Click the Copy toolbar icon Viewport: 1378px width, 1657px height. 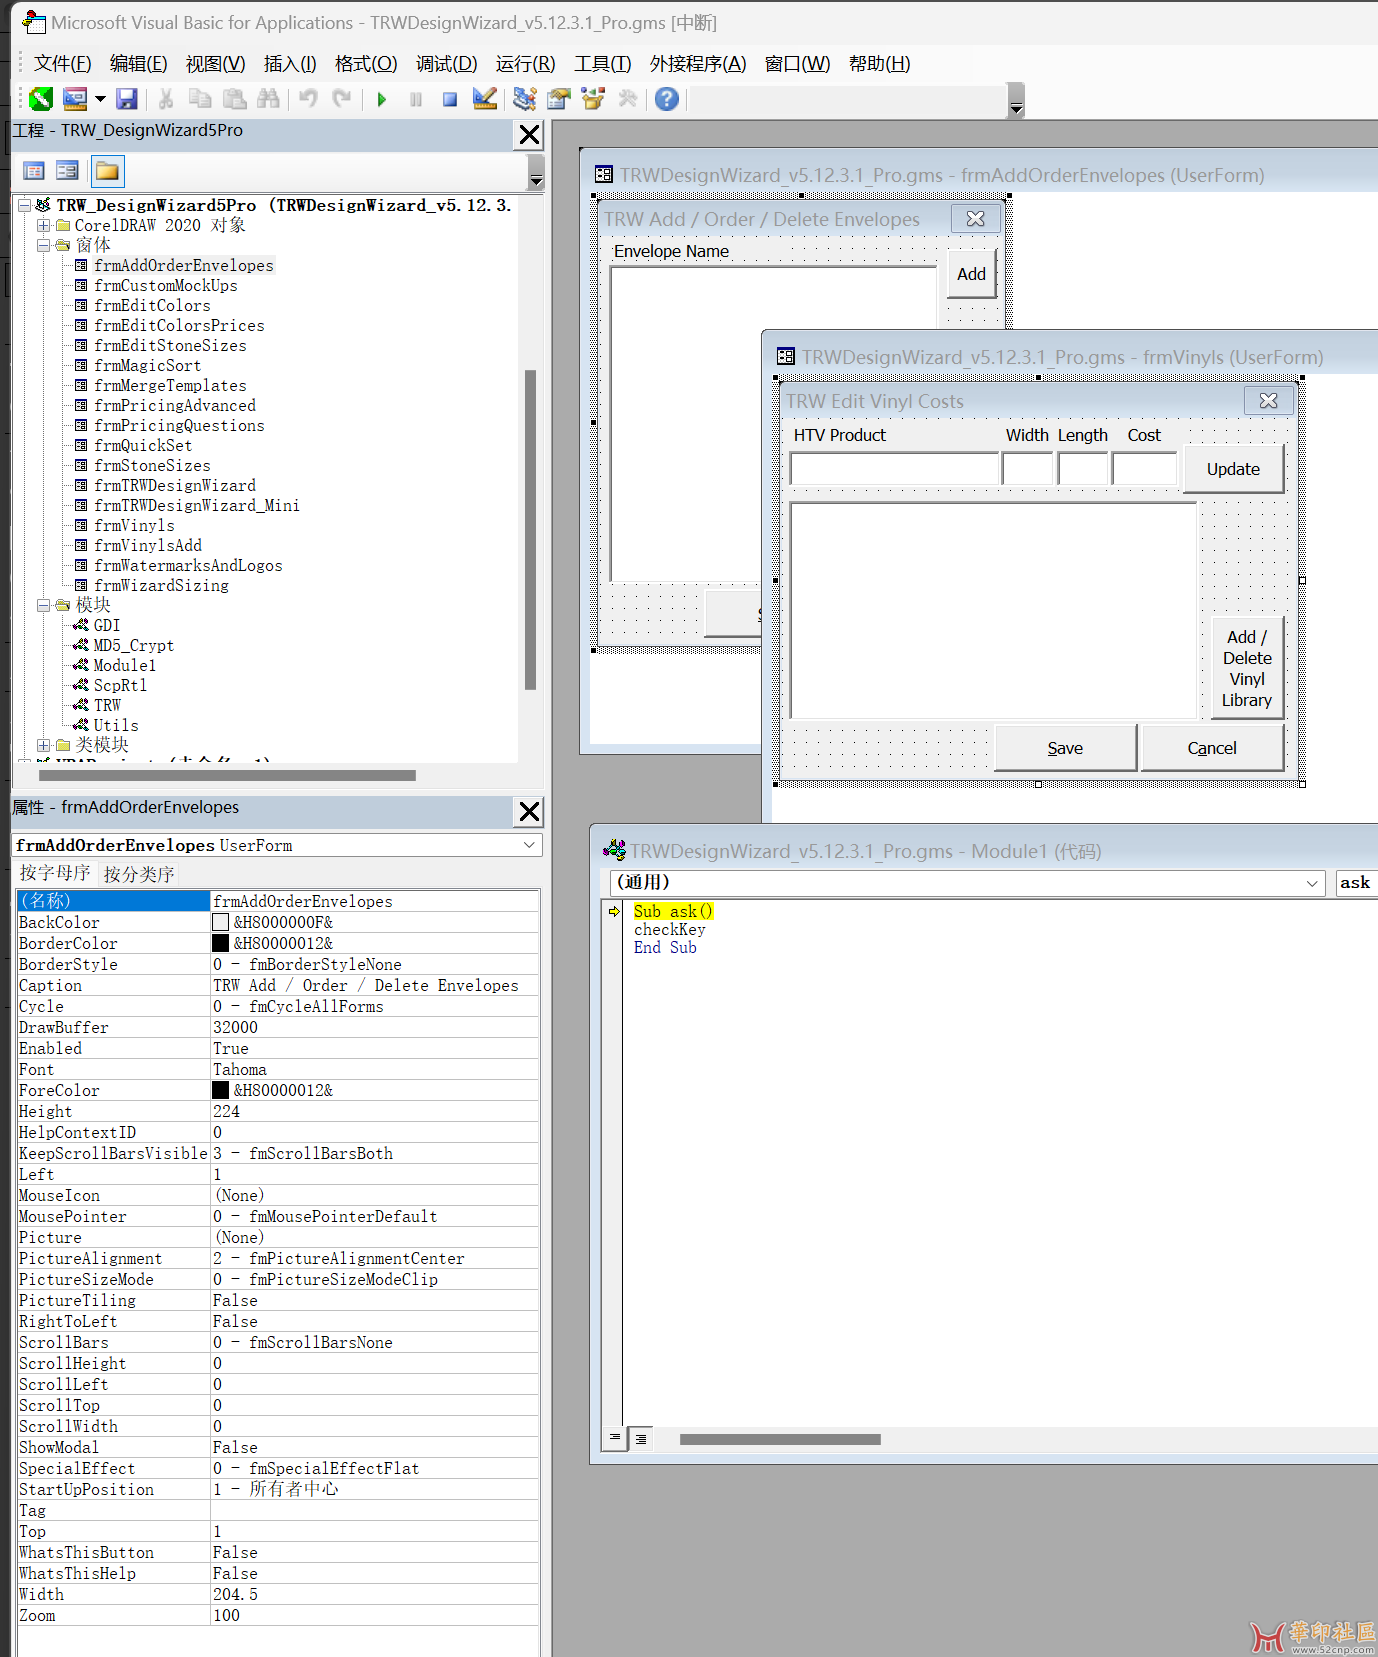click(x=200, y=99)
